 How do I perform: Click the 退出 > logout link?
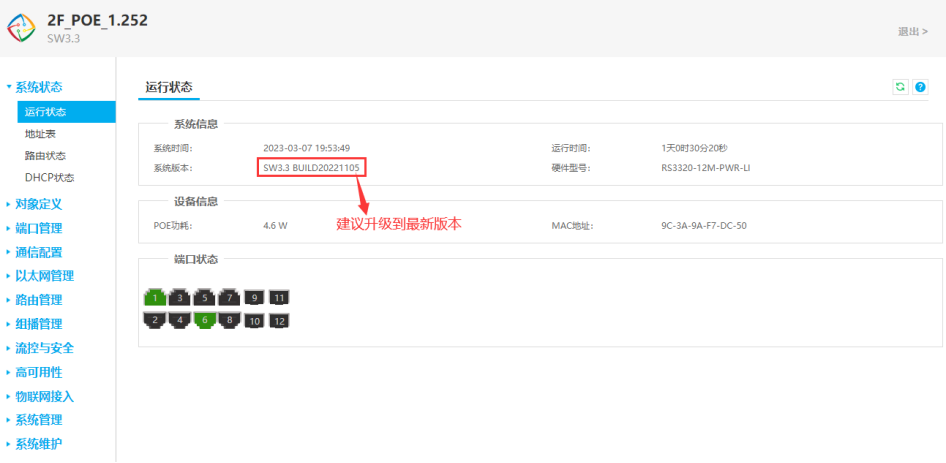point(913,31)
